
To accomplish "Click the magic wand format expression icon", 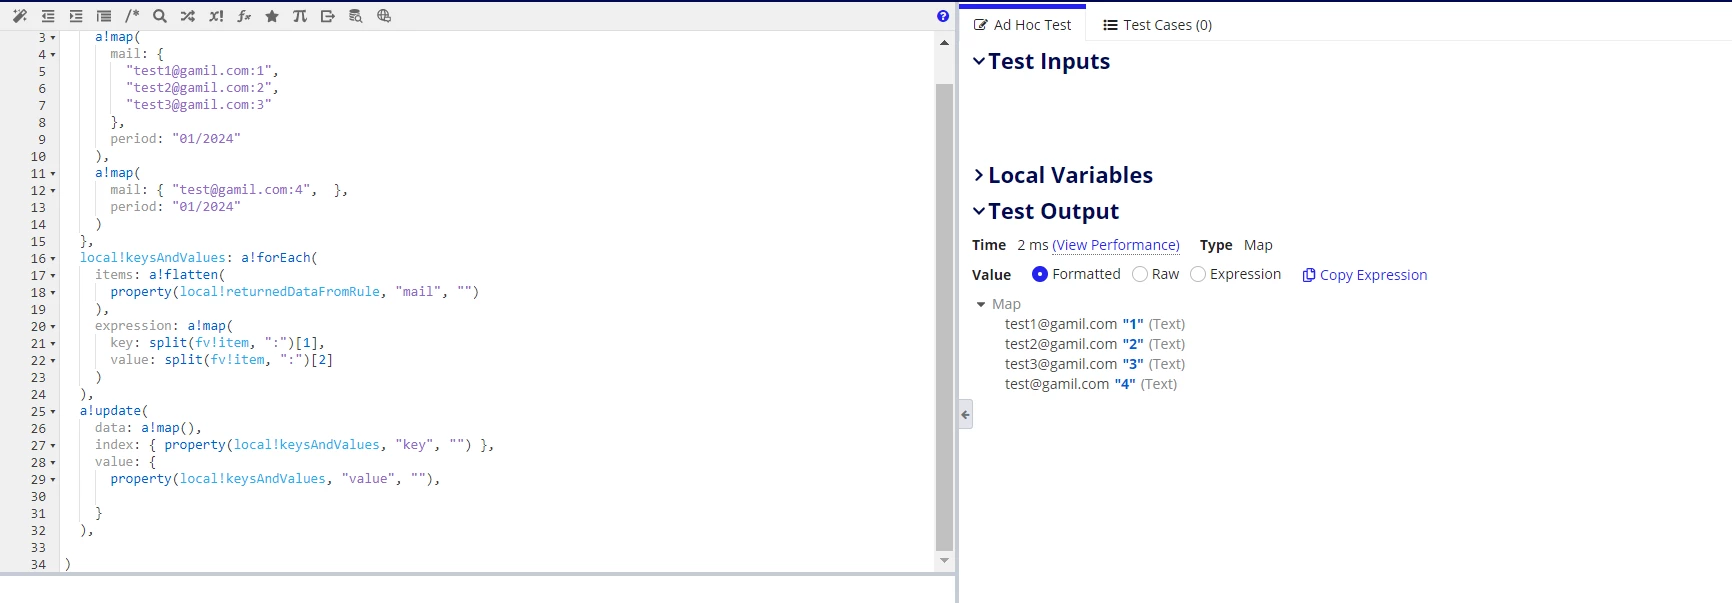I will point(20,16).
